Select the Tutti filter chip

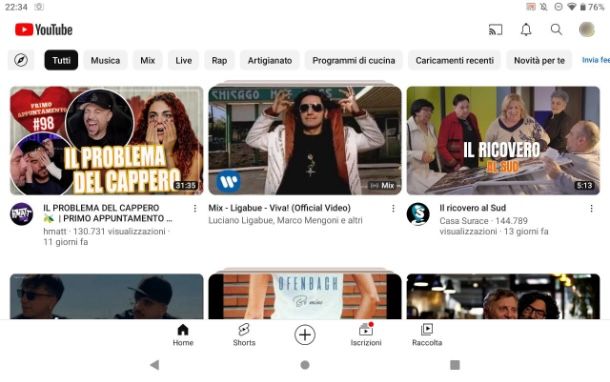(61, 60)
